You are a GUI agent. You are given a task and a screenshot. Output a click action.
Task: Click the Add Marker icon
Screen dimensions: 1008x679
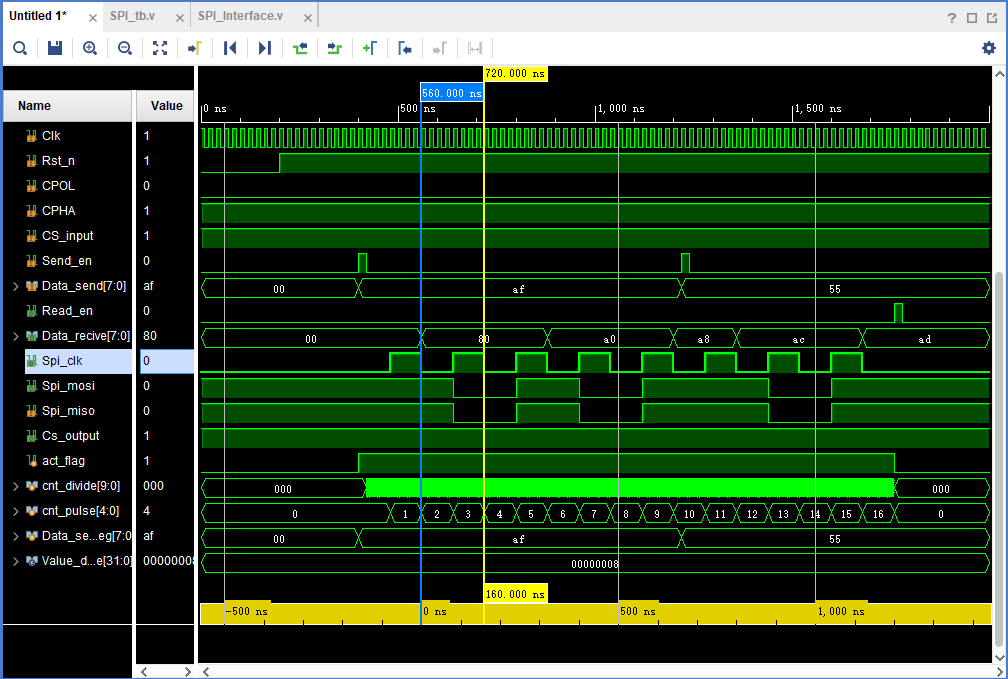pyautogui.click(x=369, y=48)
